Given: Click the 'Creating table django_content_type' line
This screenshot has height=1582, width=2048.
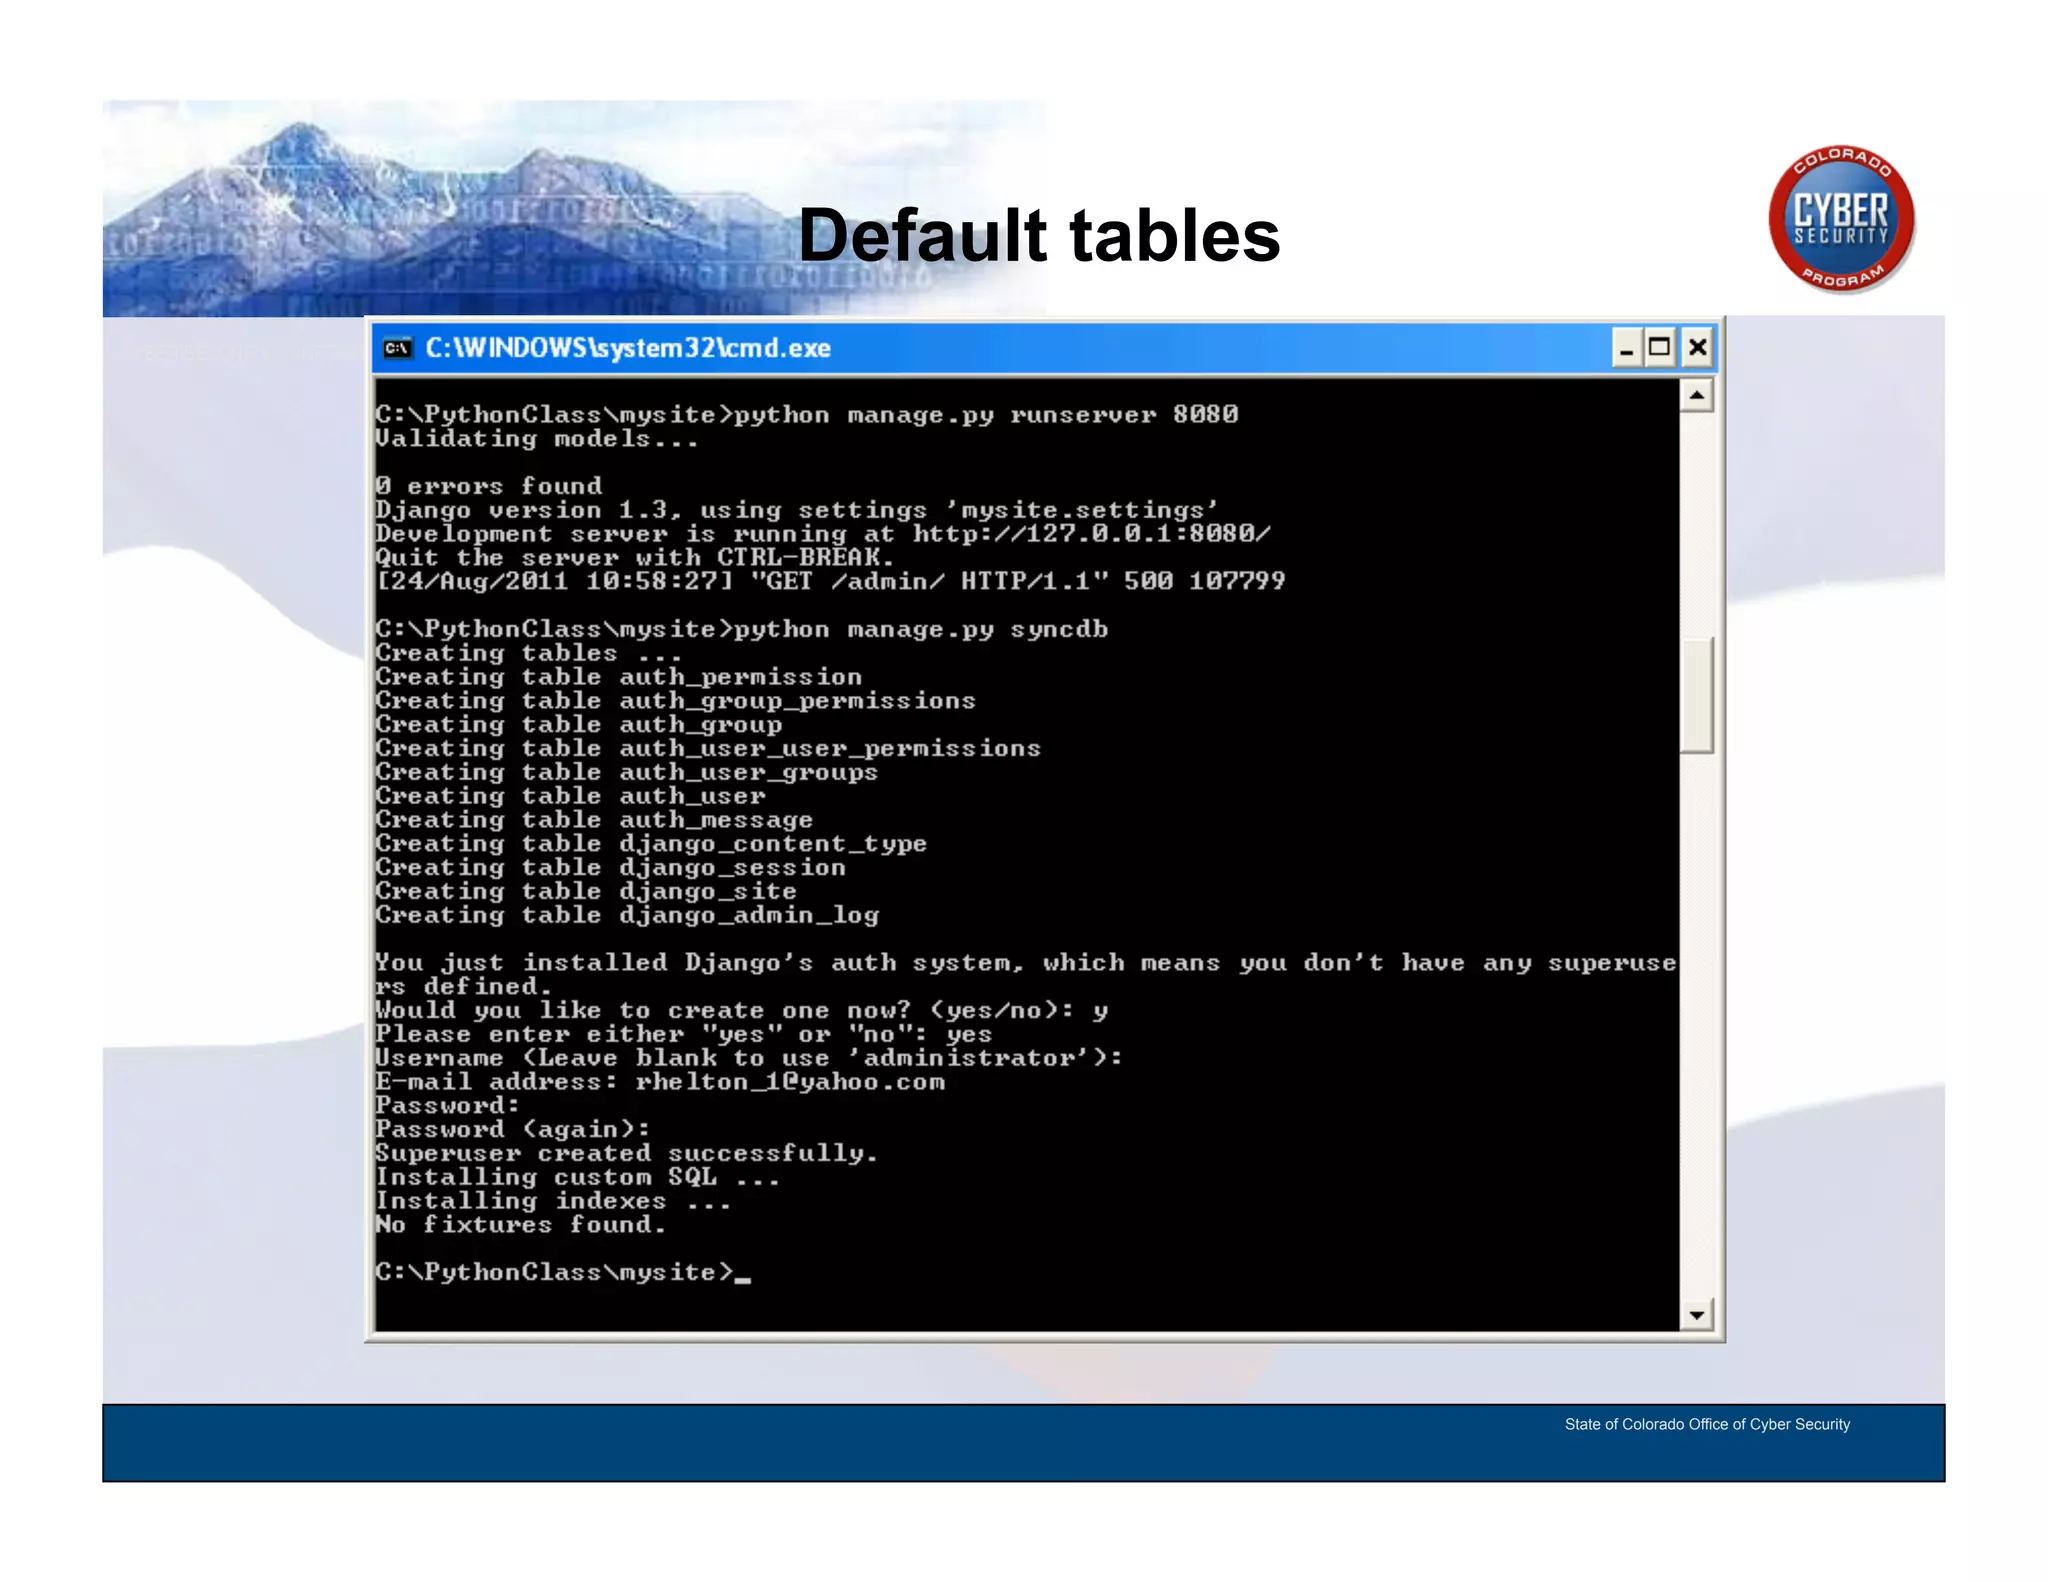Looking at the screenshot, I should coord(651,844).
